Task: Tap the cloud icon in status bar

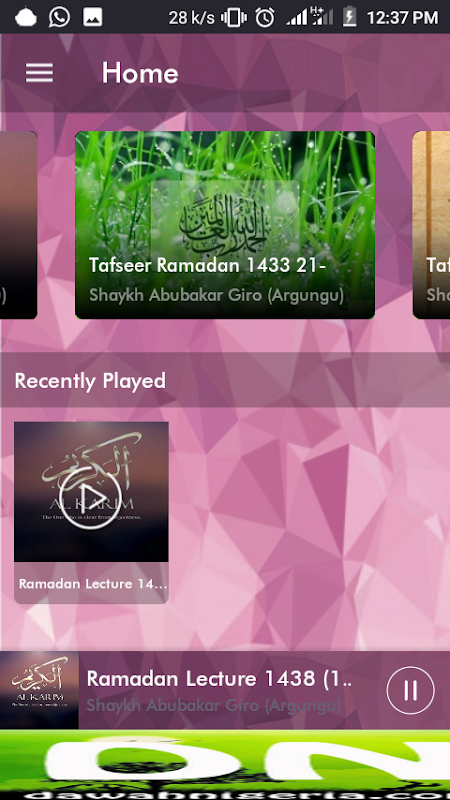Action: pos(26,17)
